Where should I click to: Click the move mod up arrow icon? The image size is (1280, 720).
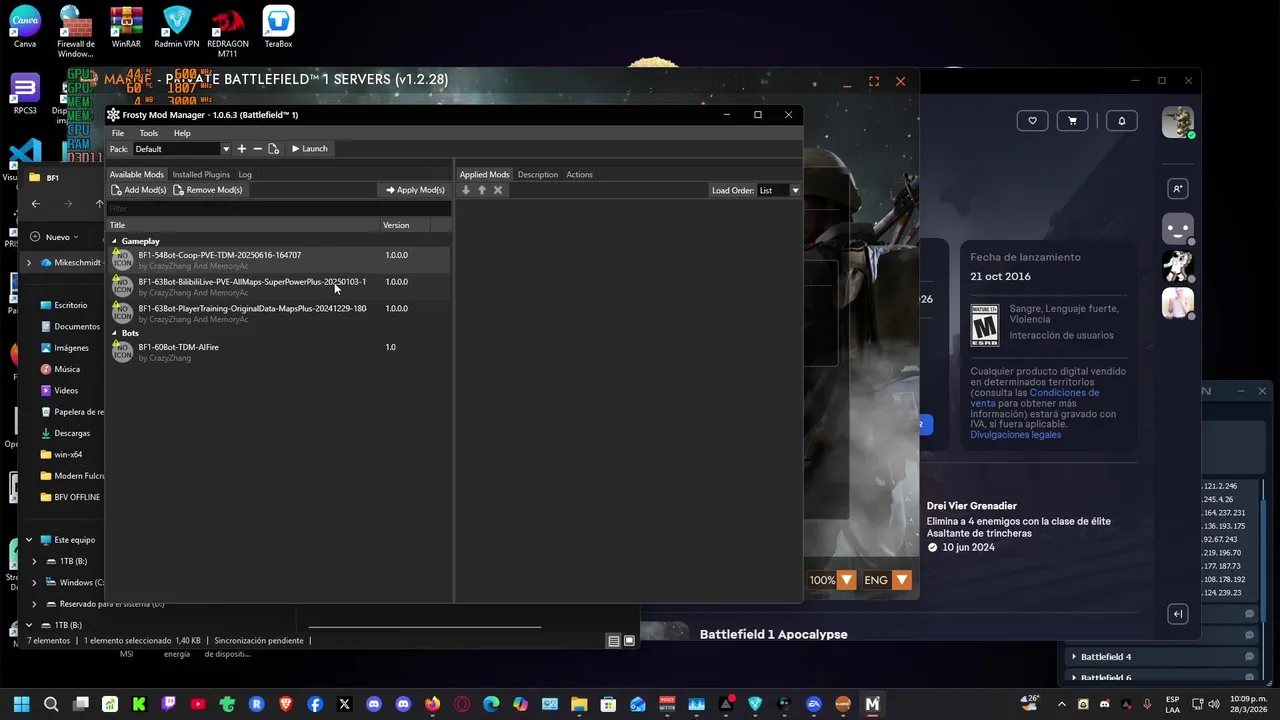pyautogui.click(x=482, y=190)
